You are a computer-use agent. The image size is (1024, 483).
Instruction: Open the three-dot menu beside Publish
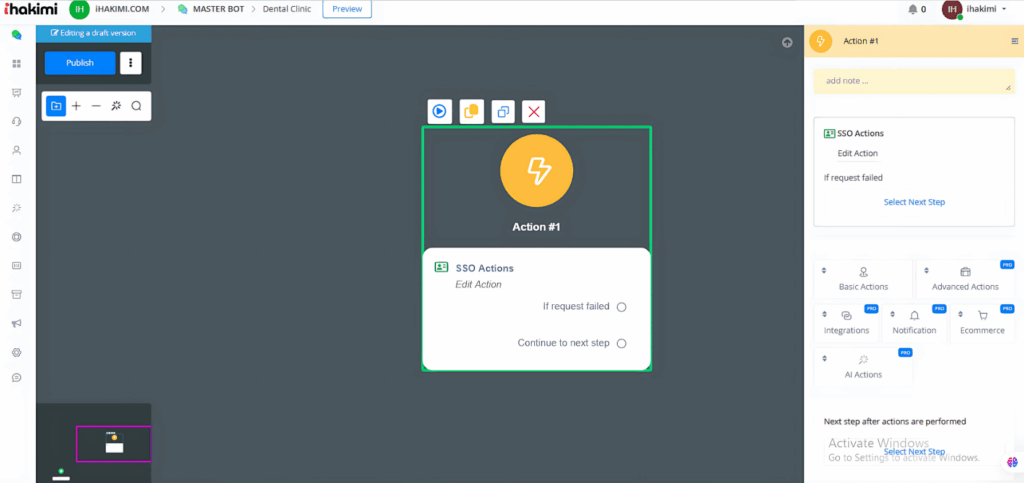coord(130,63)
